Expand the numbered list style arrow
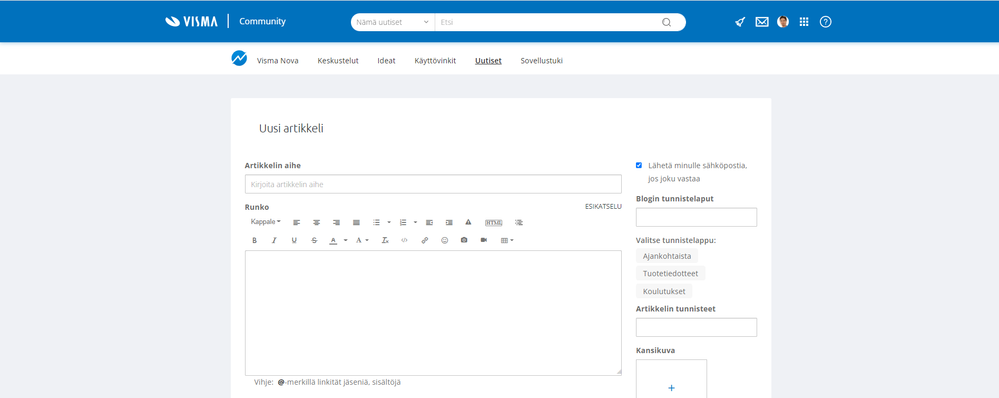999x398 pixels. [x=415, y=222]
